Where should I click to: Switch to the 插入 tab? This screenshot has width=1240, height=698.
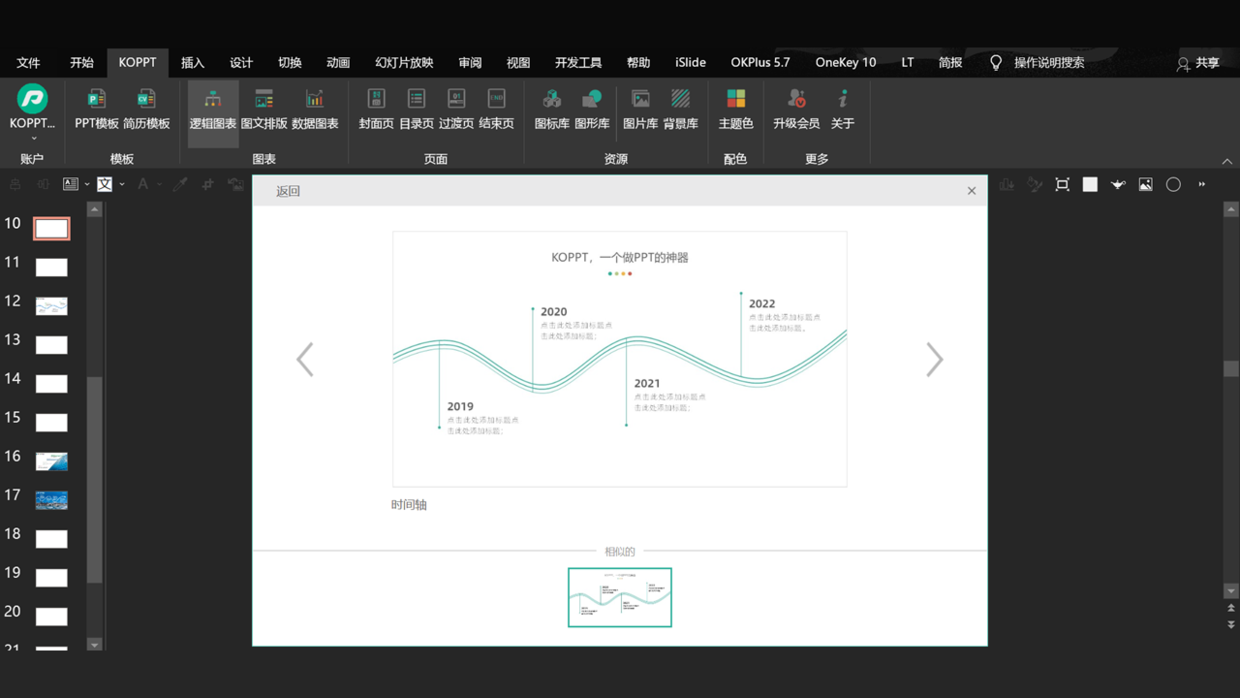[193, 63]
